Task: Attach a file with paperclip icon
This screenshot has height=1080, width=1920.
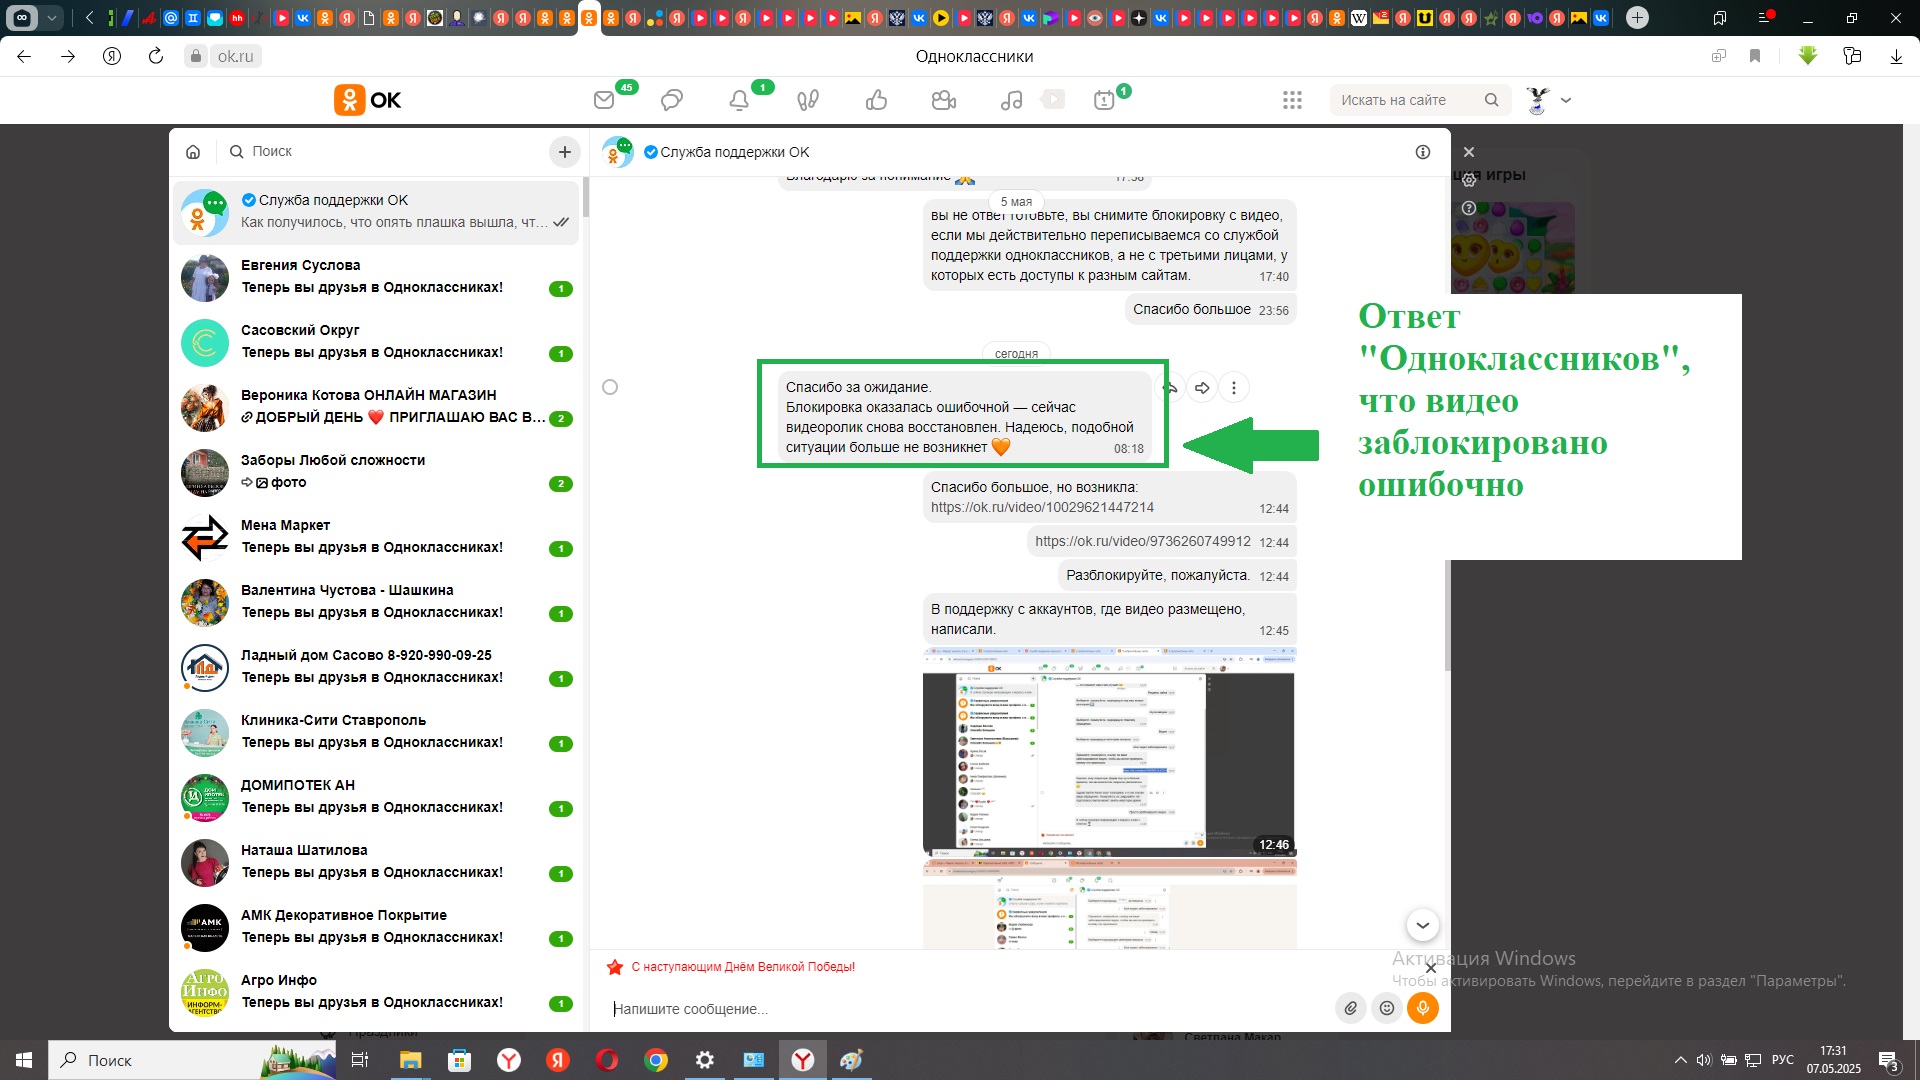Action: pyautogui.click(x=1351, y=1008)
